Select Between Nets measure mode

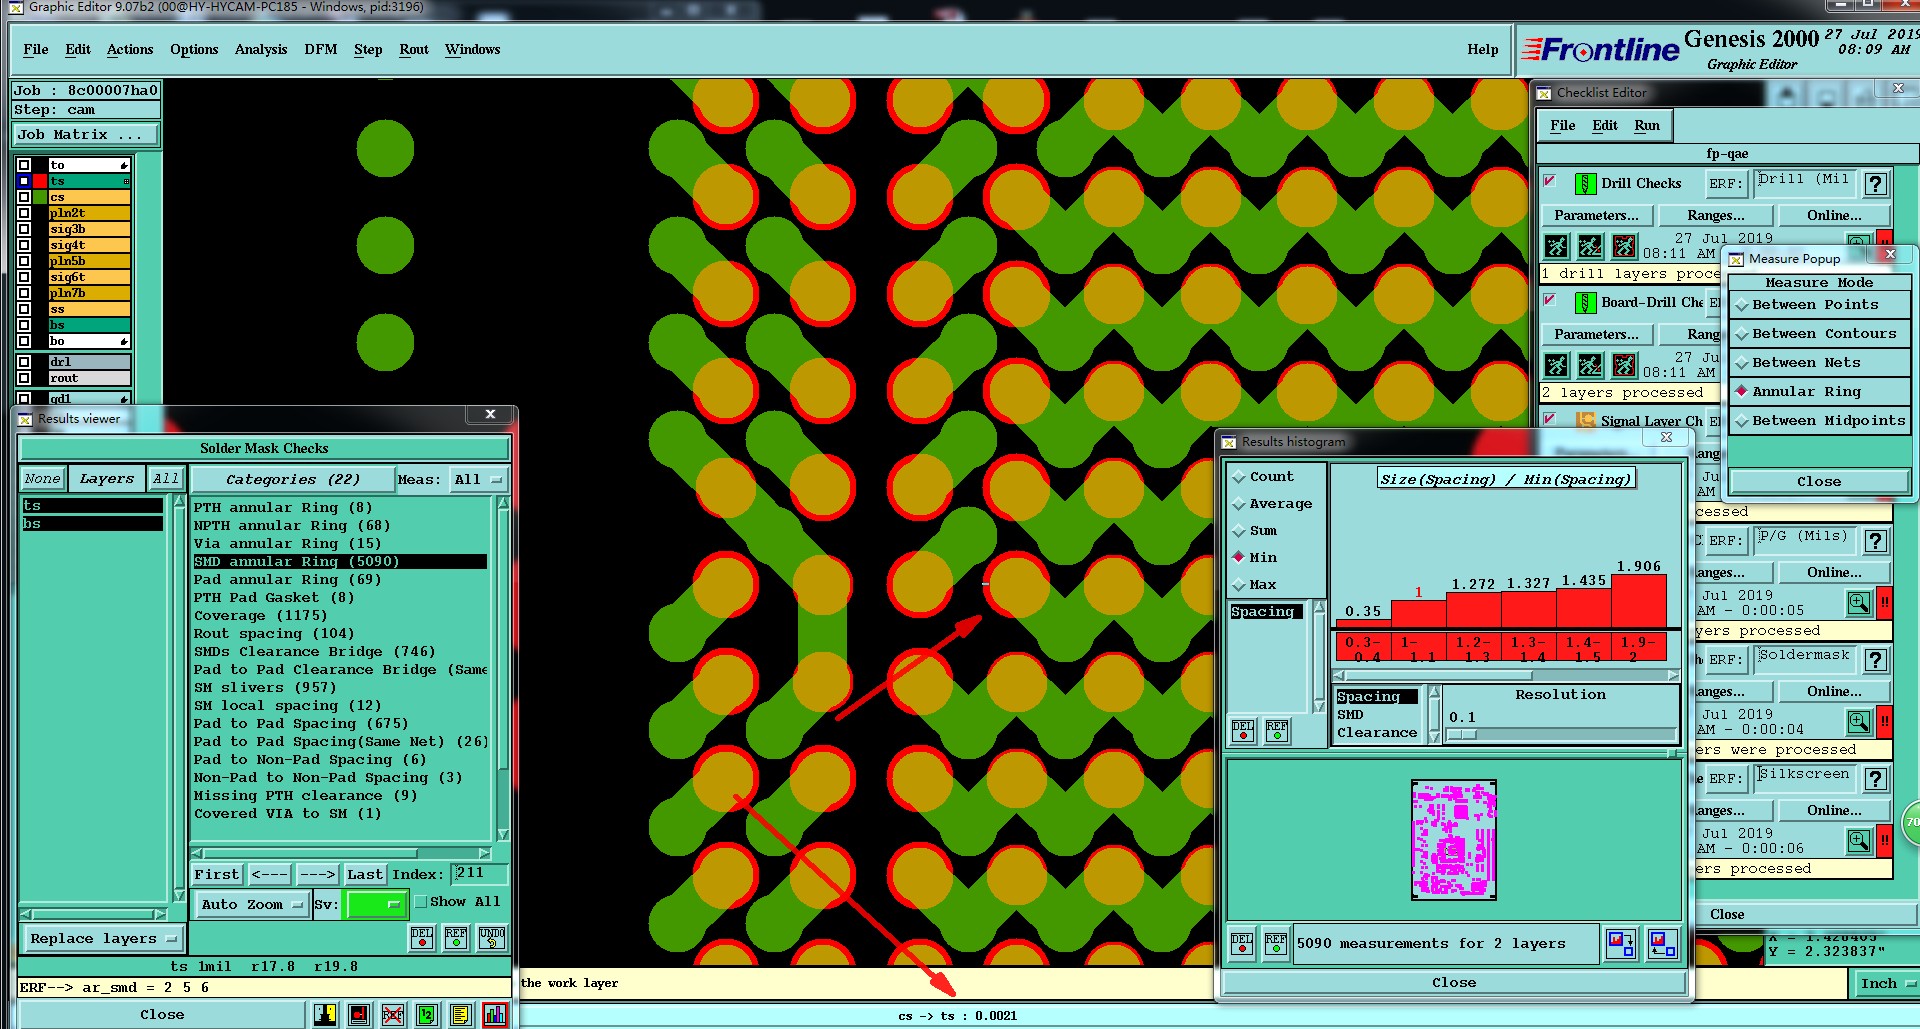pos(1819,363)
